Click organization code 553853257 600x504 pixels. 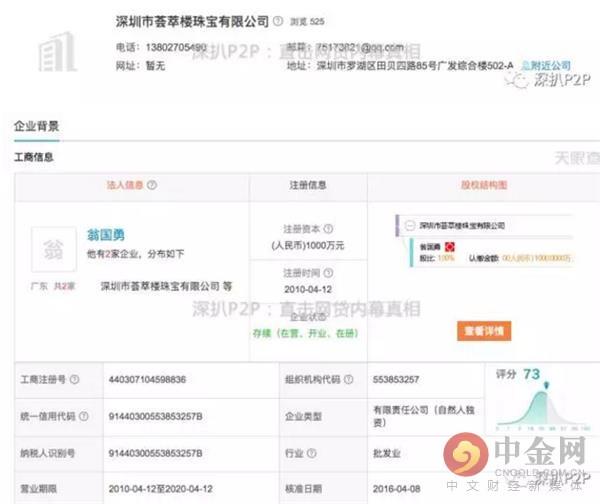point(396,380)
